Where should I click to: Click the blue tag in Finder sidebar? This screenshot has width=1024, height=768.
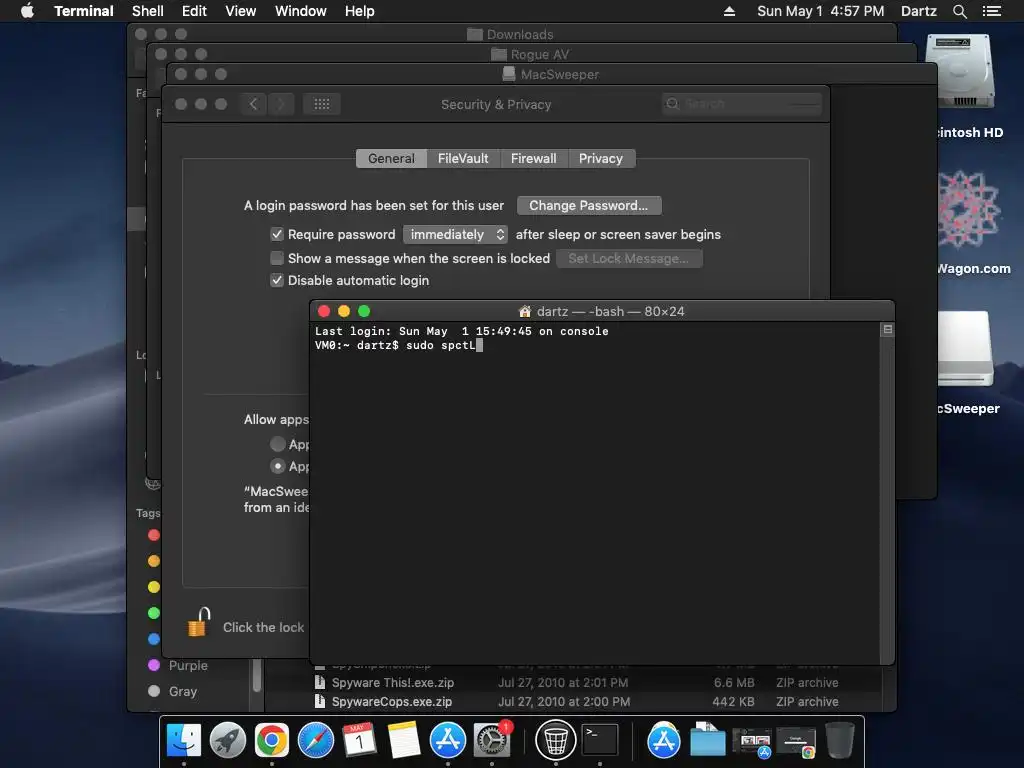[x=154, y=639]
